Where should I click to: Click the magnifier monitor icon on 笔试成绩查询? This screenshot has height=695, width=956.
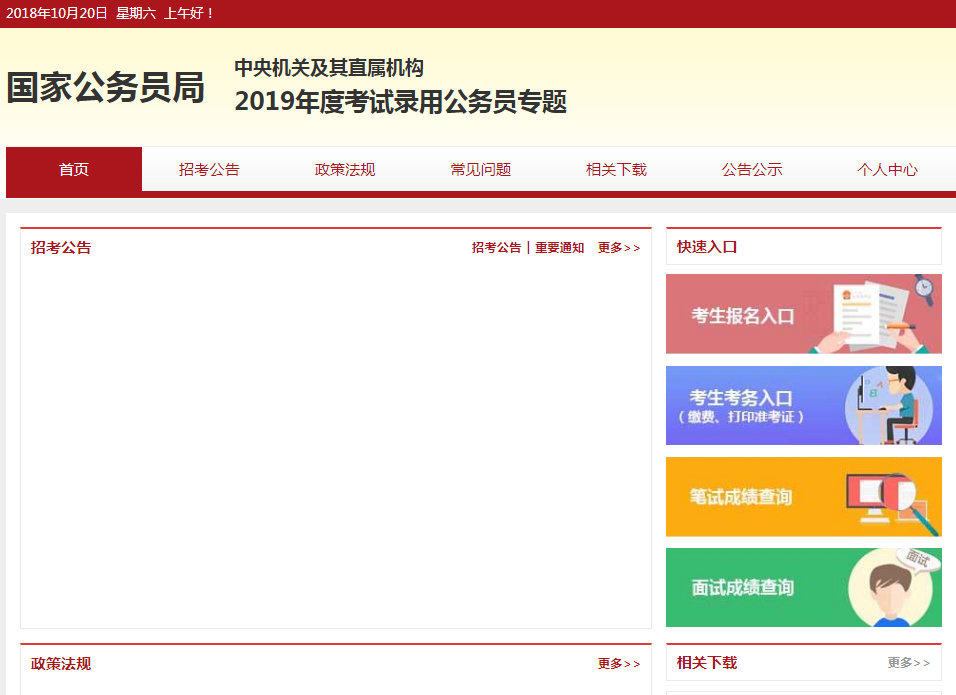893,504
